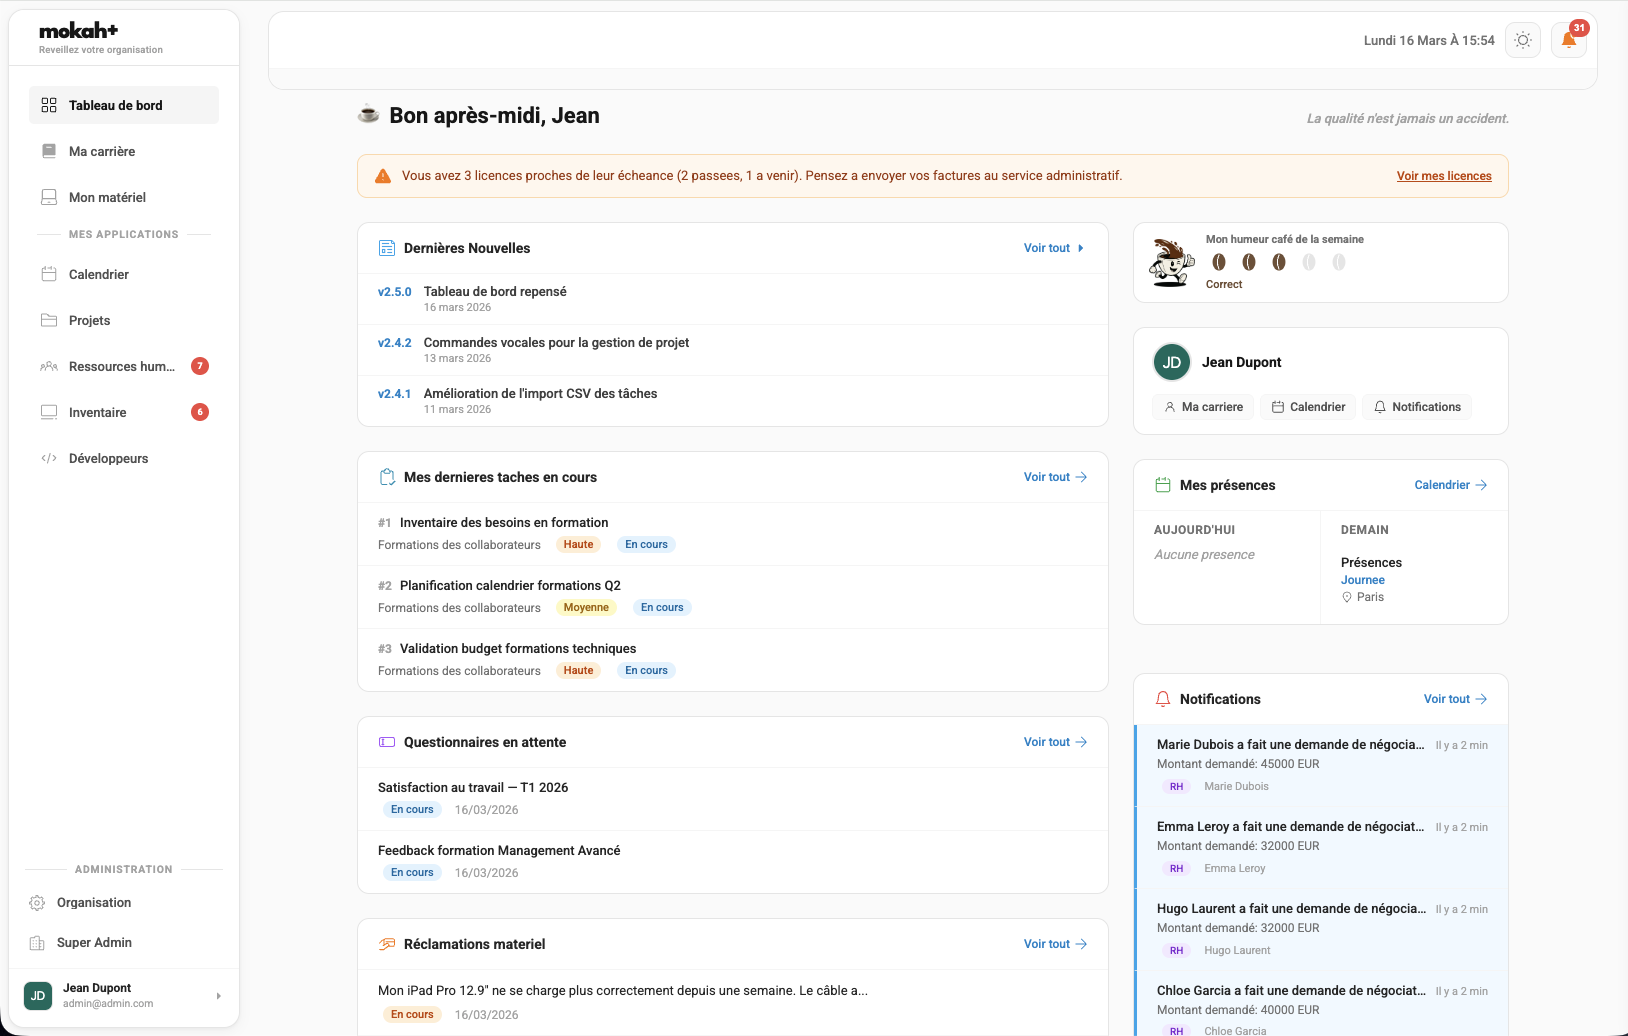
Task: Open Organisation settings gear icon
Action: coord(37,903)
